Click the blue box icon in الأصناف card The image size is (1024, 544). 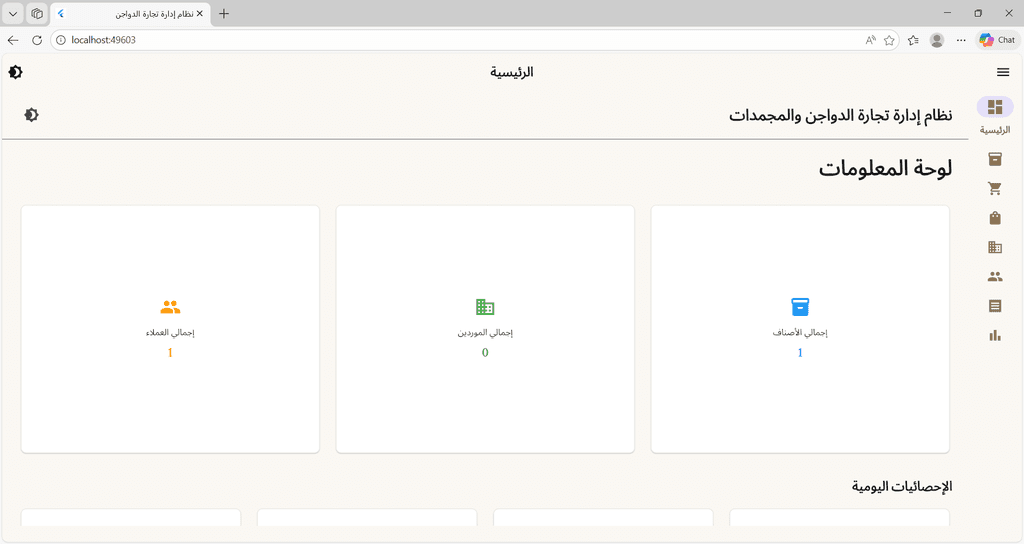(x=800, y=306)
